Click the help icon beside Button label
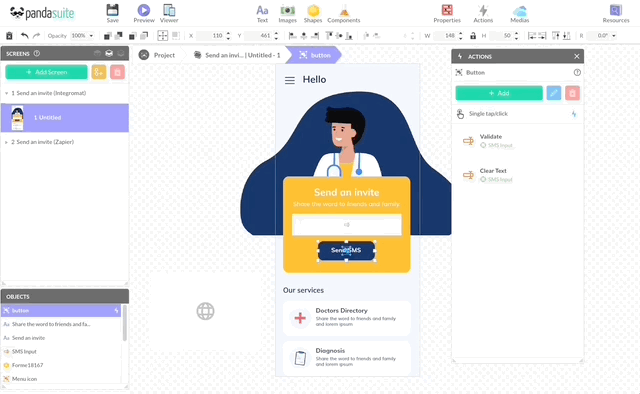The width and height of the screenshot is (640, 394). coord(577,72)
